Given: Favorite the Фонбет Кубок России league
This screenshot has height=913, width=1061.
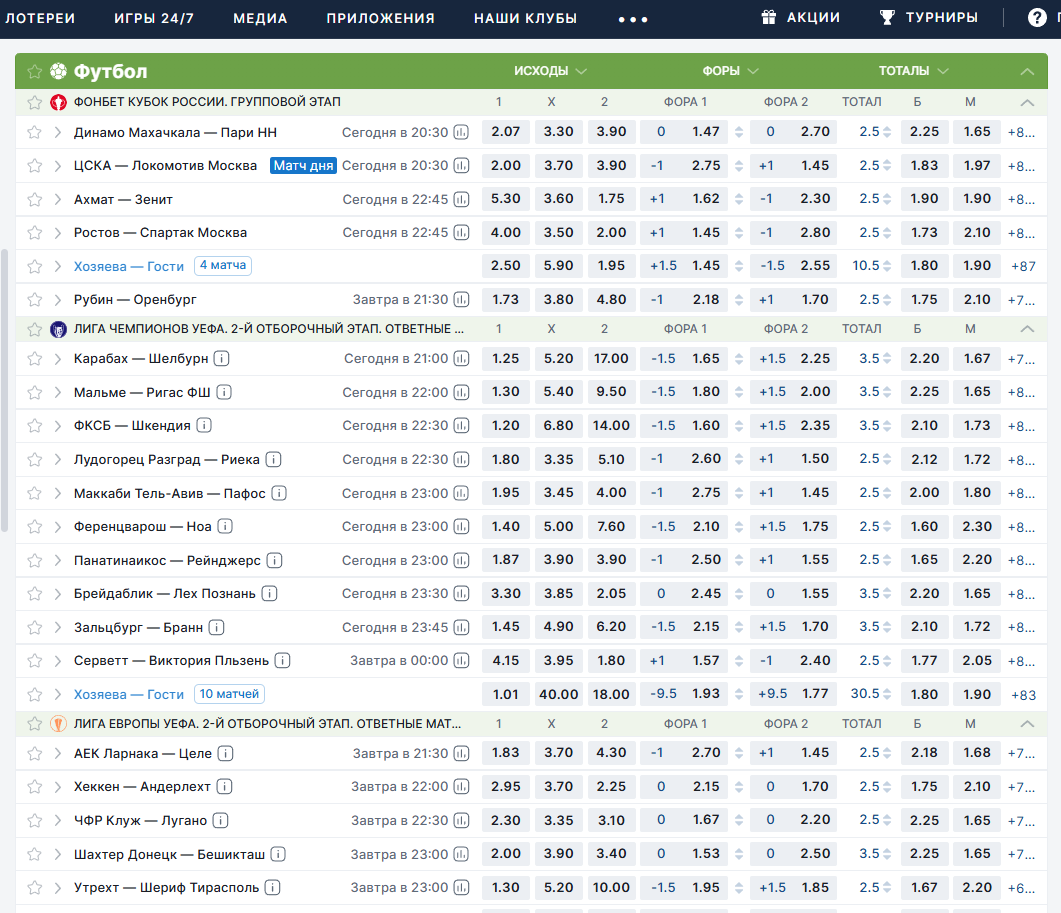Looking at the screenshot, I should (35, 102).
